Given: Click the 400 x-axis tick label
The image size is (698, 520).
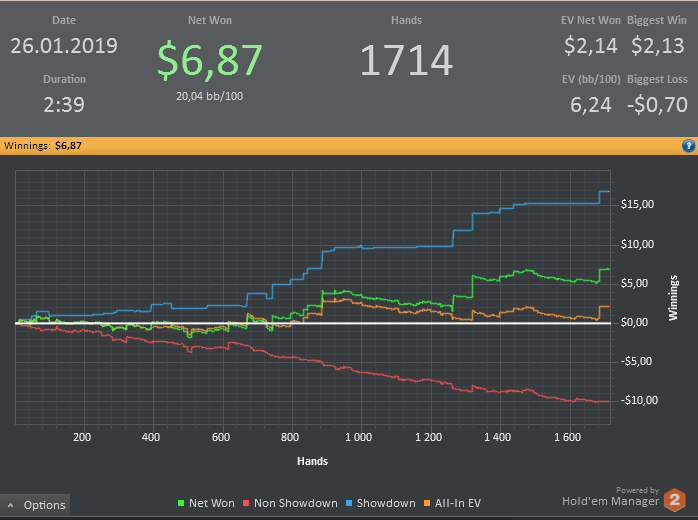Looking at the screenshot, I should tap(151, 437).
